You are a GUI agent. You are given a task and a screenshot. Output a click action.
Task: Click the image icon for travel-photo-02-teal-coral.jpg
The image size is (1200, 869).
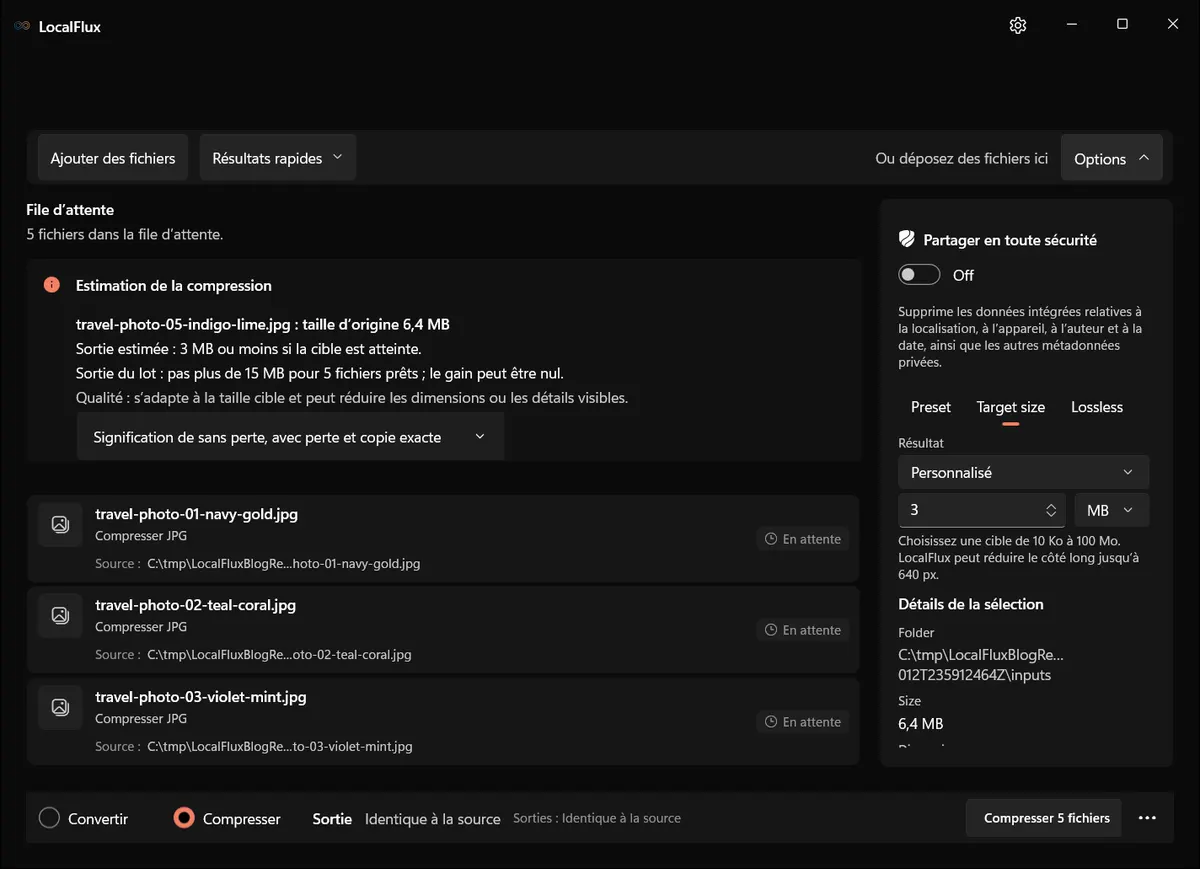(x=60, y=616)
